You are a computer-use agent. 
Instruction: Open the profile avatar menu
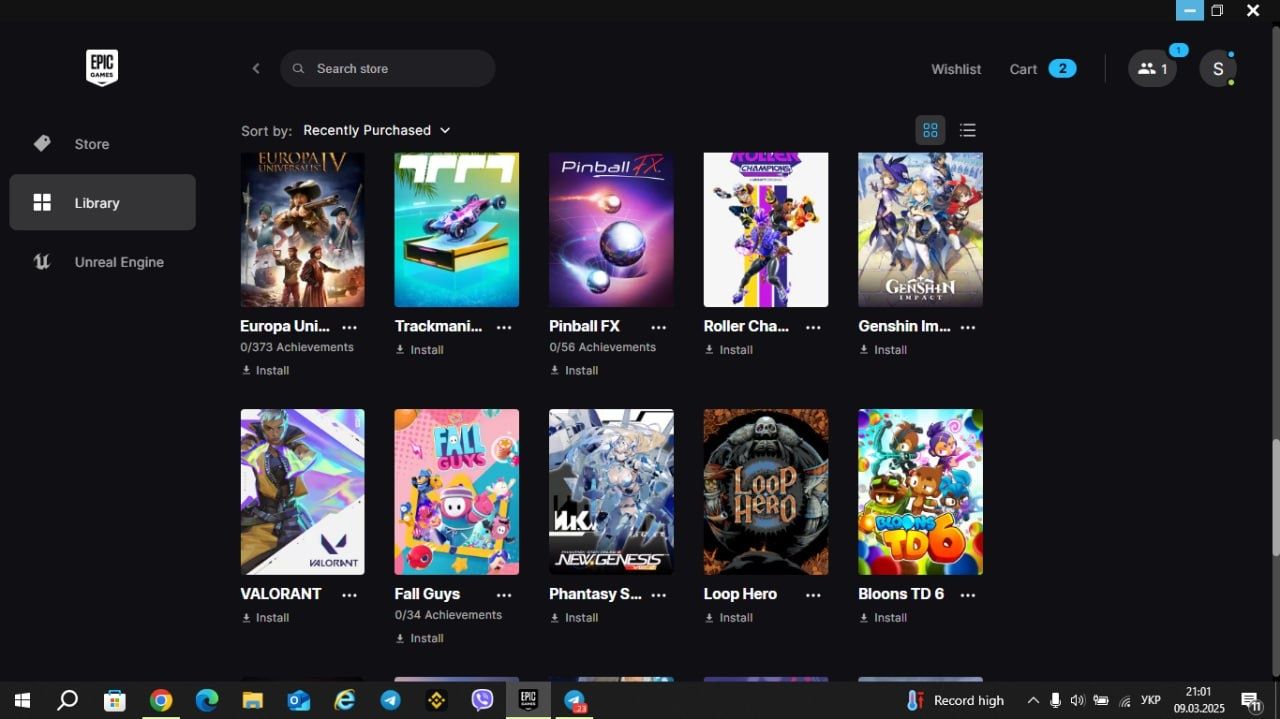1218,69
